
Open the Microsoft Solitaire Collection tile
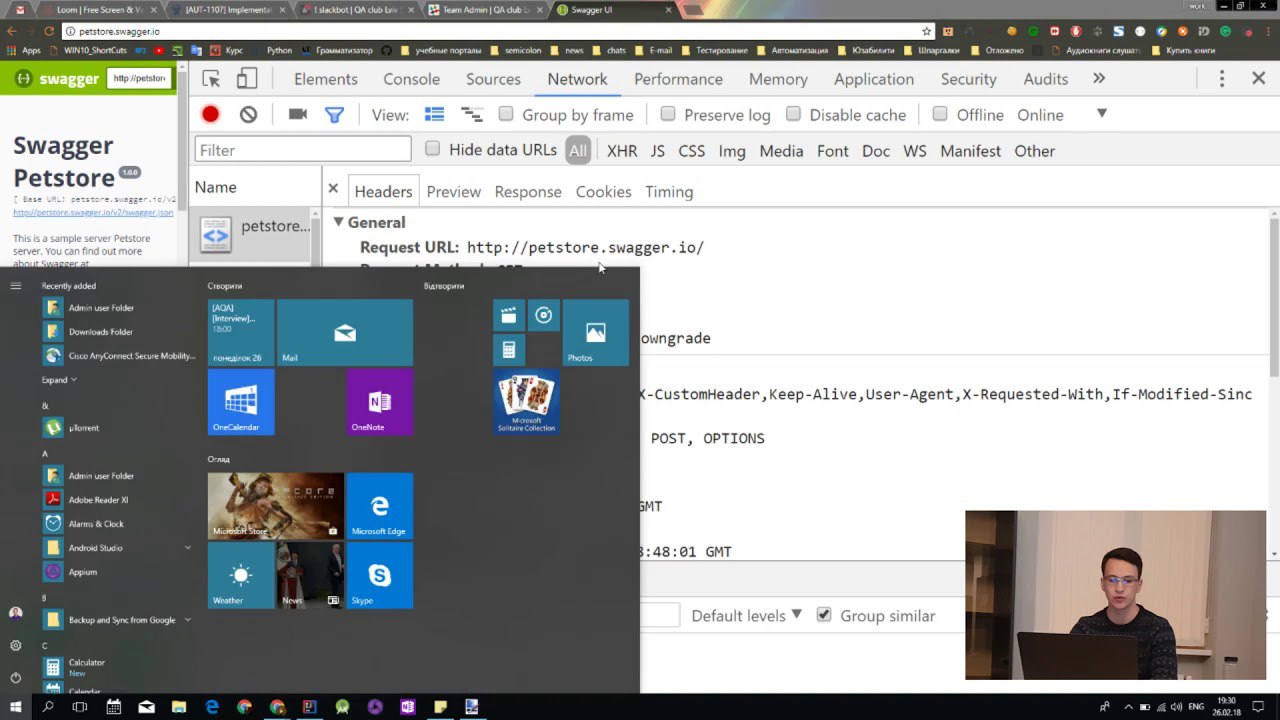tap(526, 402)
